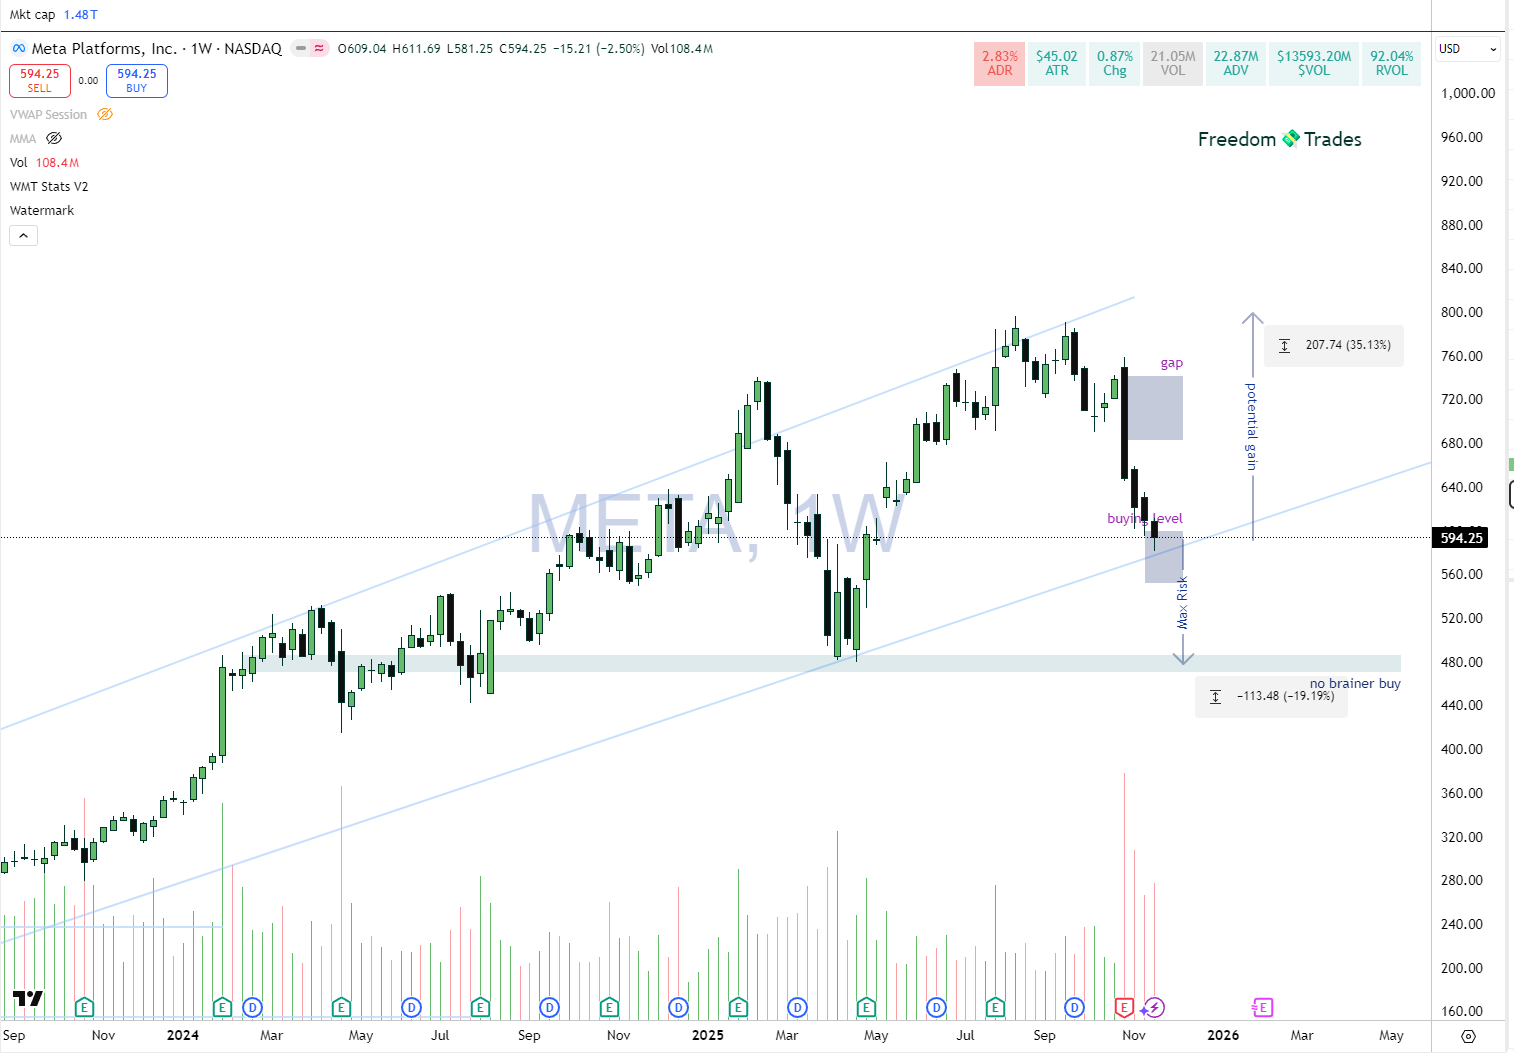Open the October 2023 earnings E marker

(84, 1007)
